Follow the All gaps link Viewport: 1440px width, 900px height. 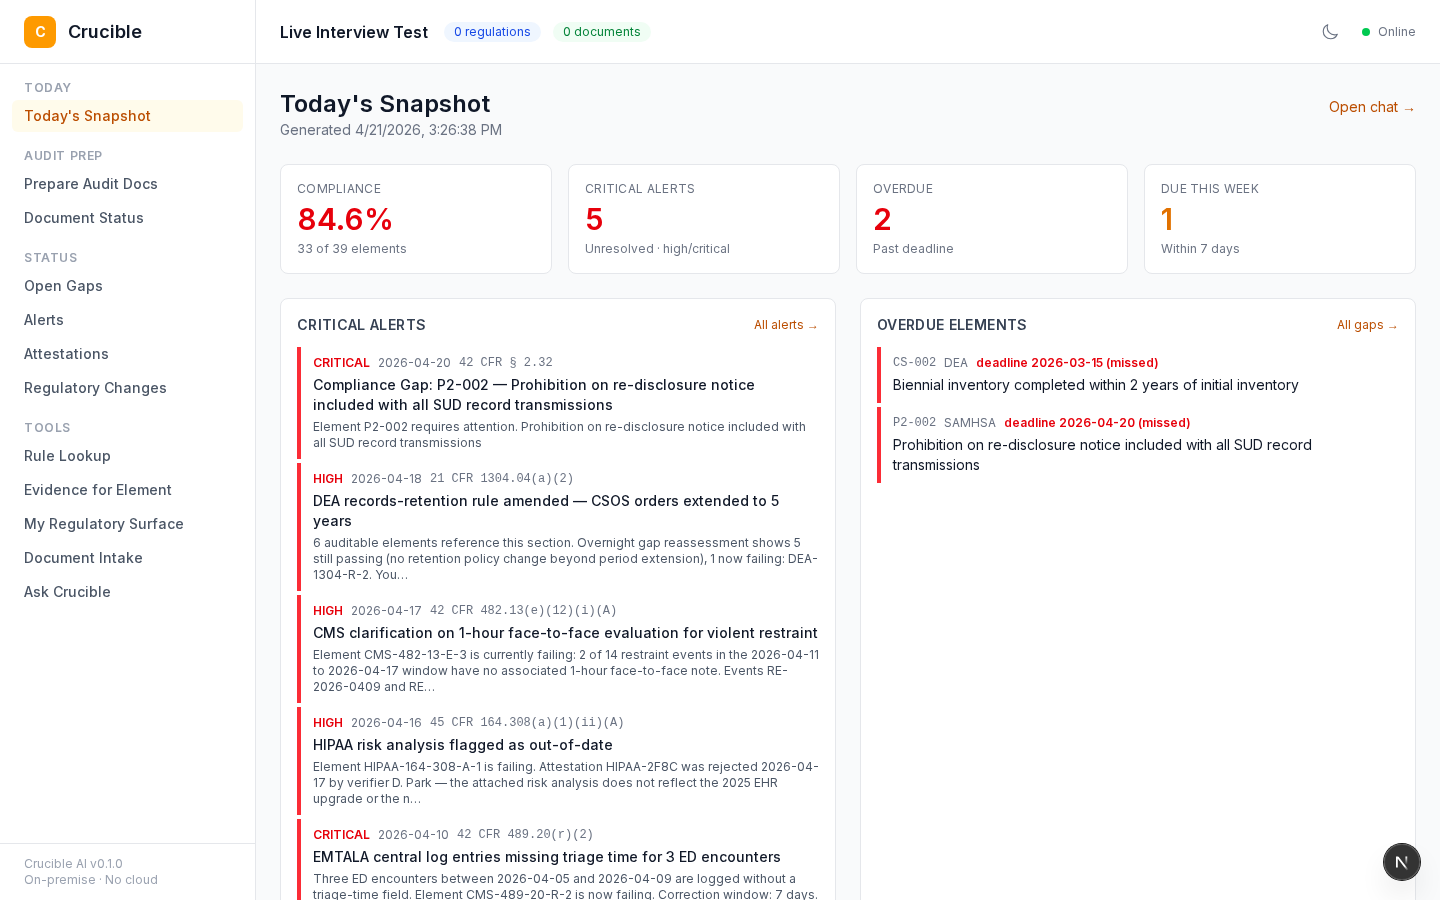pyautogui.click(x=1367, y=325)
